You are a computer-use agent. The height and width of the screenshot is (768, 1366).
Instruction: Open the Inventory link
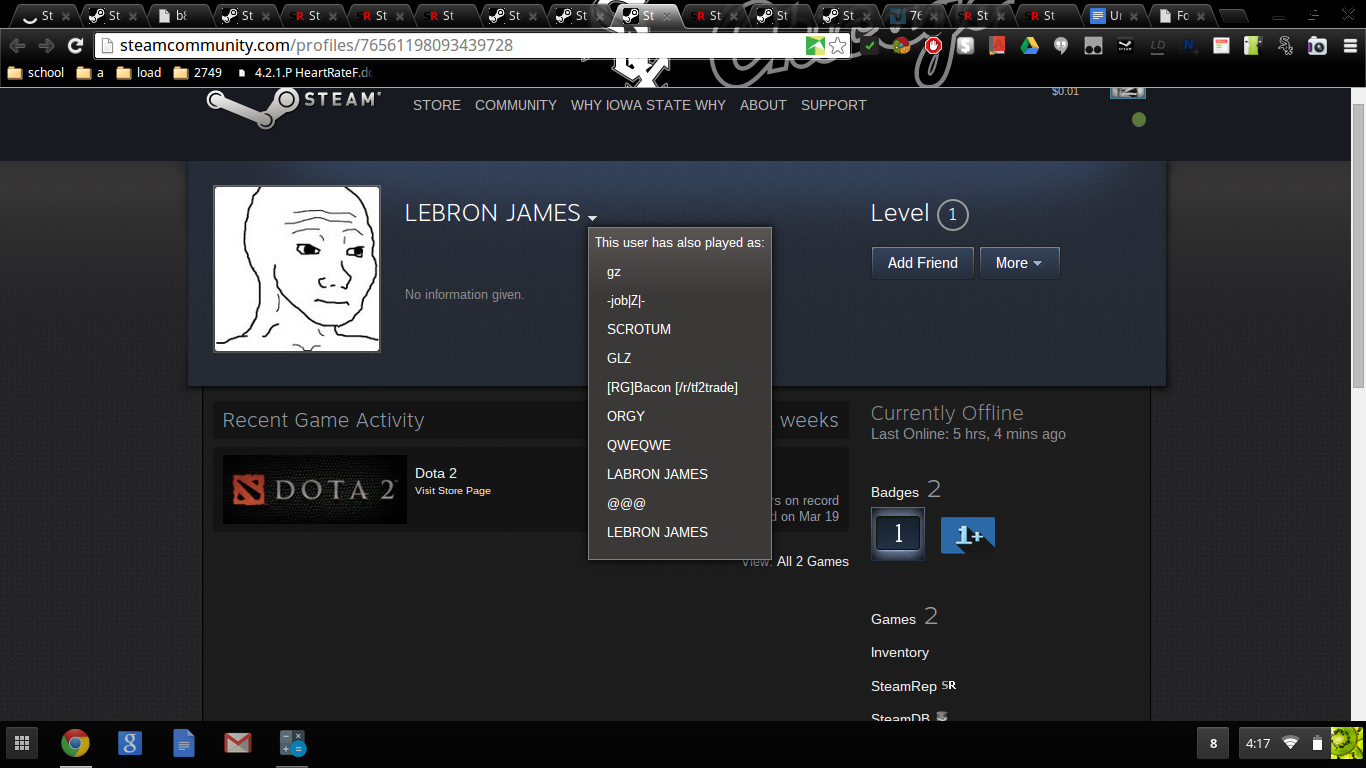coord(900,652)
